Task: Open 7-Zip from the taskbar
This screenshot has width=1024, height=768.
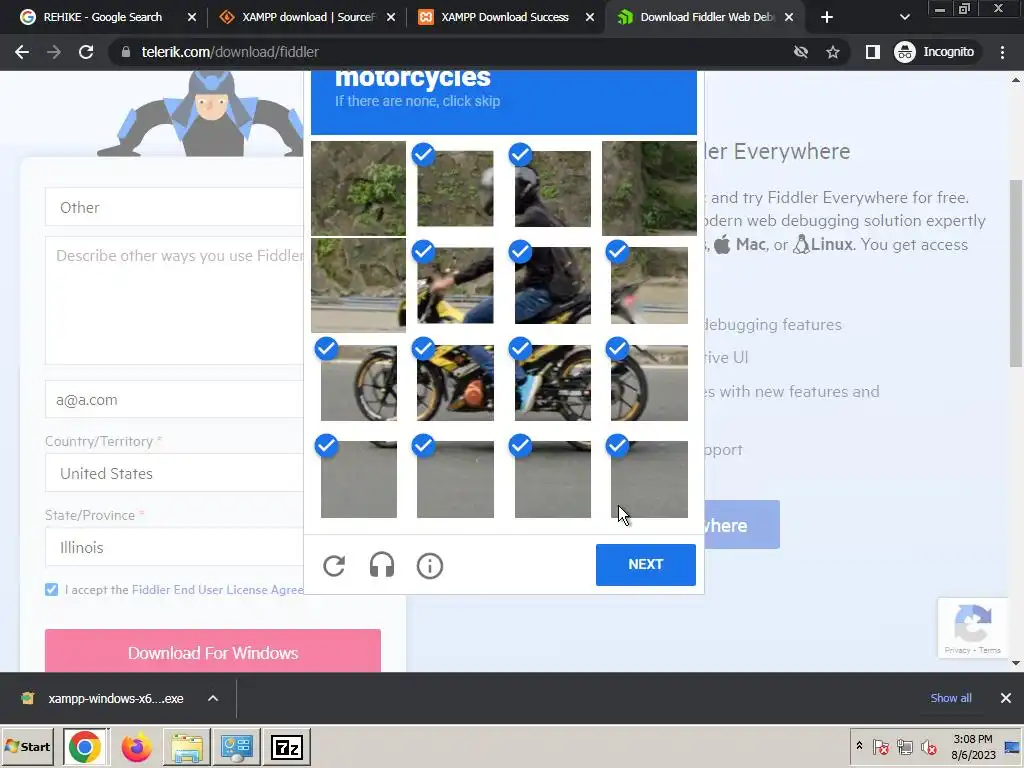Action: 287,747
